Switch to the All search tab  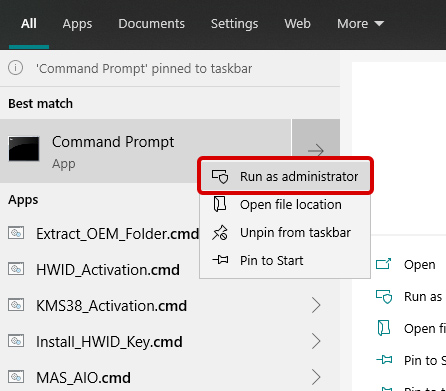tap(29, 24)
